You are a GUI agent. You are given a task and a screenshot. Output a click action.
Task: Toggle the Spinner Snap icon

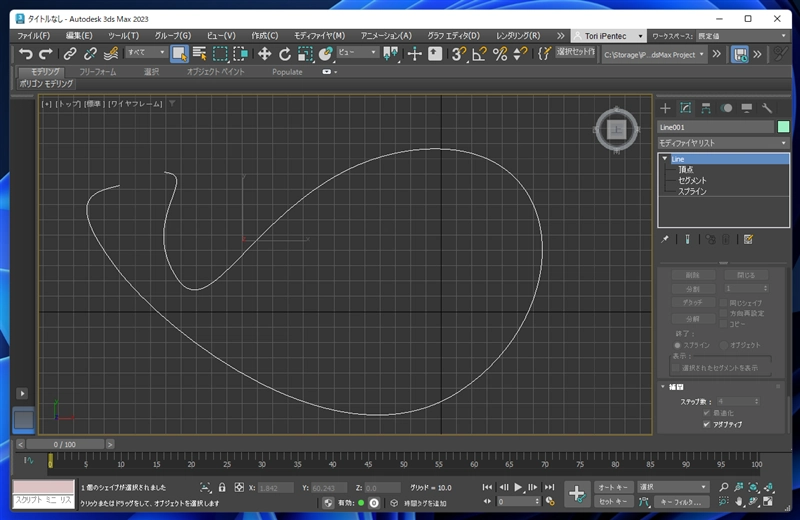click(x=520, y=54)
